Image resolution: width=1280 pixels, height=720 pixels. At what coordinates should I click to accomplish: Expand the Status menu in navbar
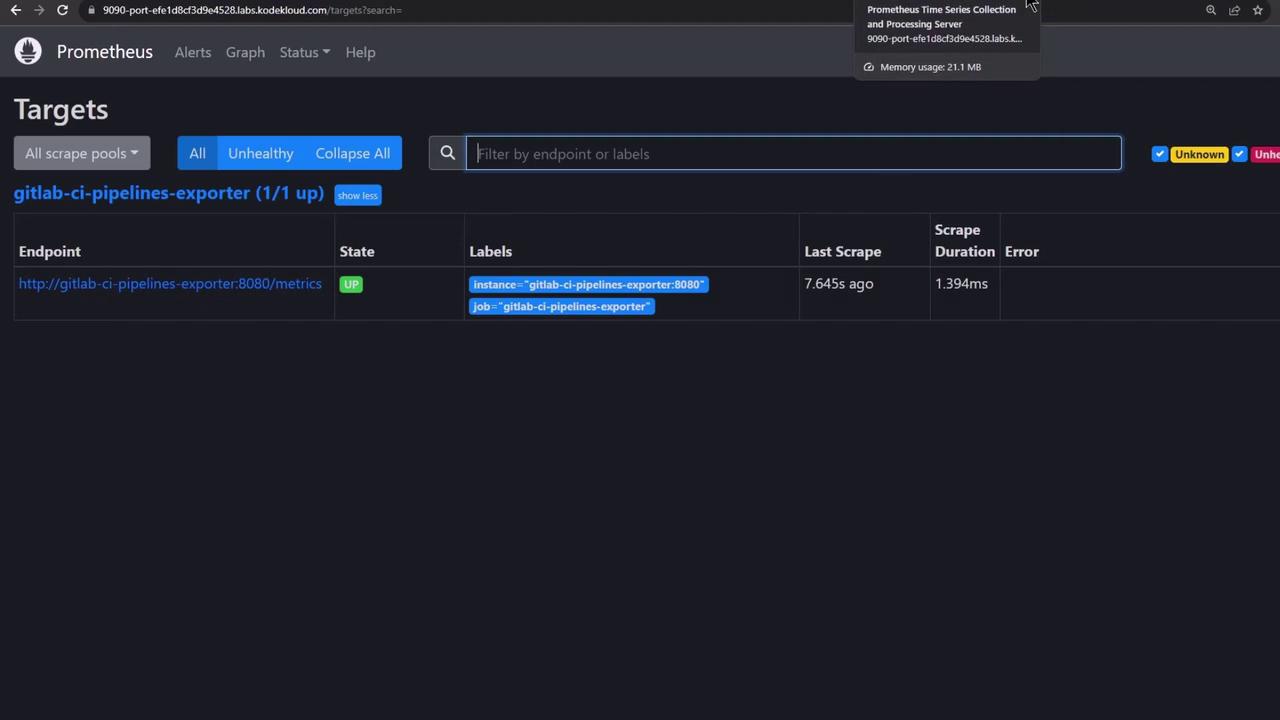tap(304, 52)
